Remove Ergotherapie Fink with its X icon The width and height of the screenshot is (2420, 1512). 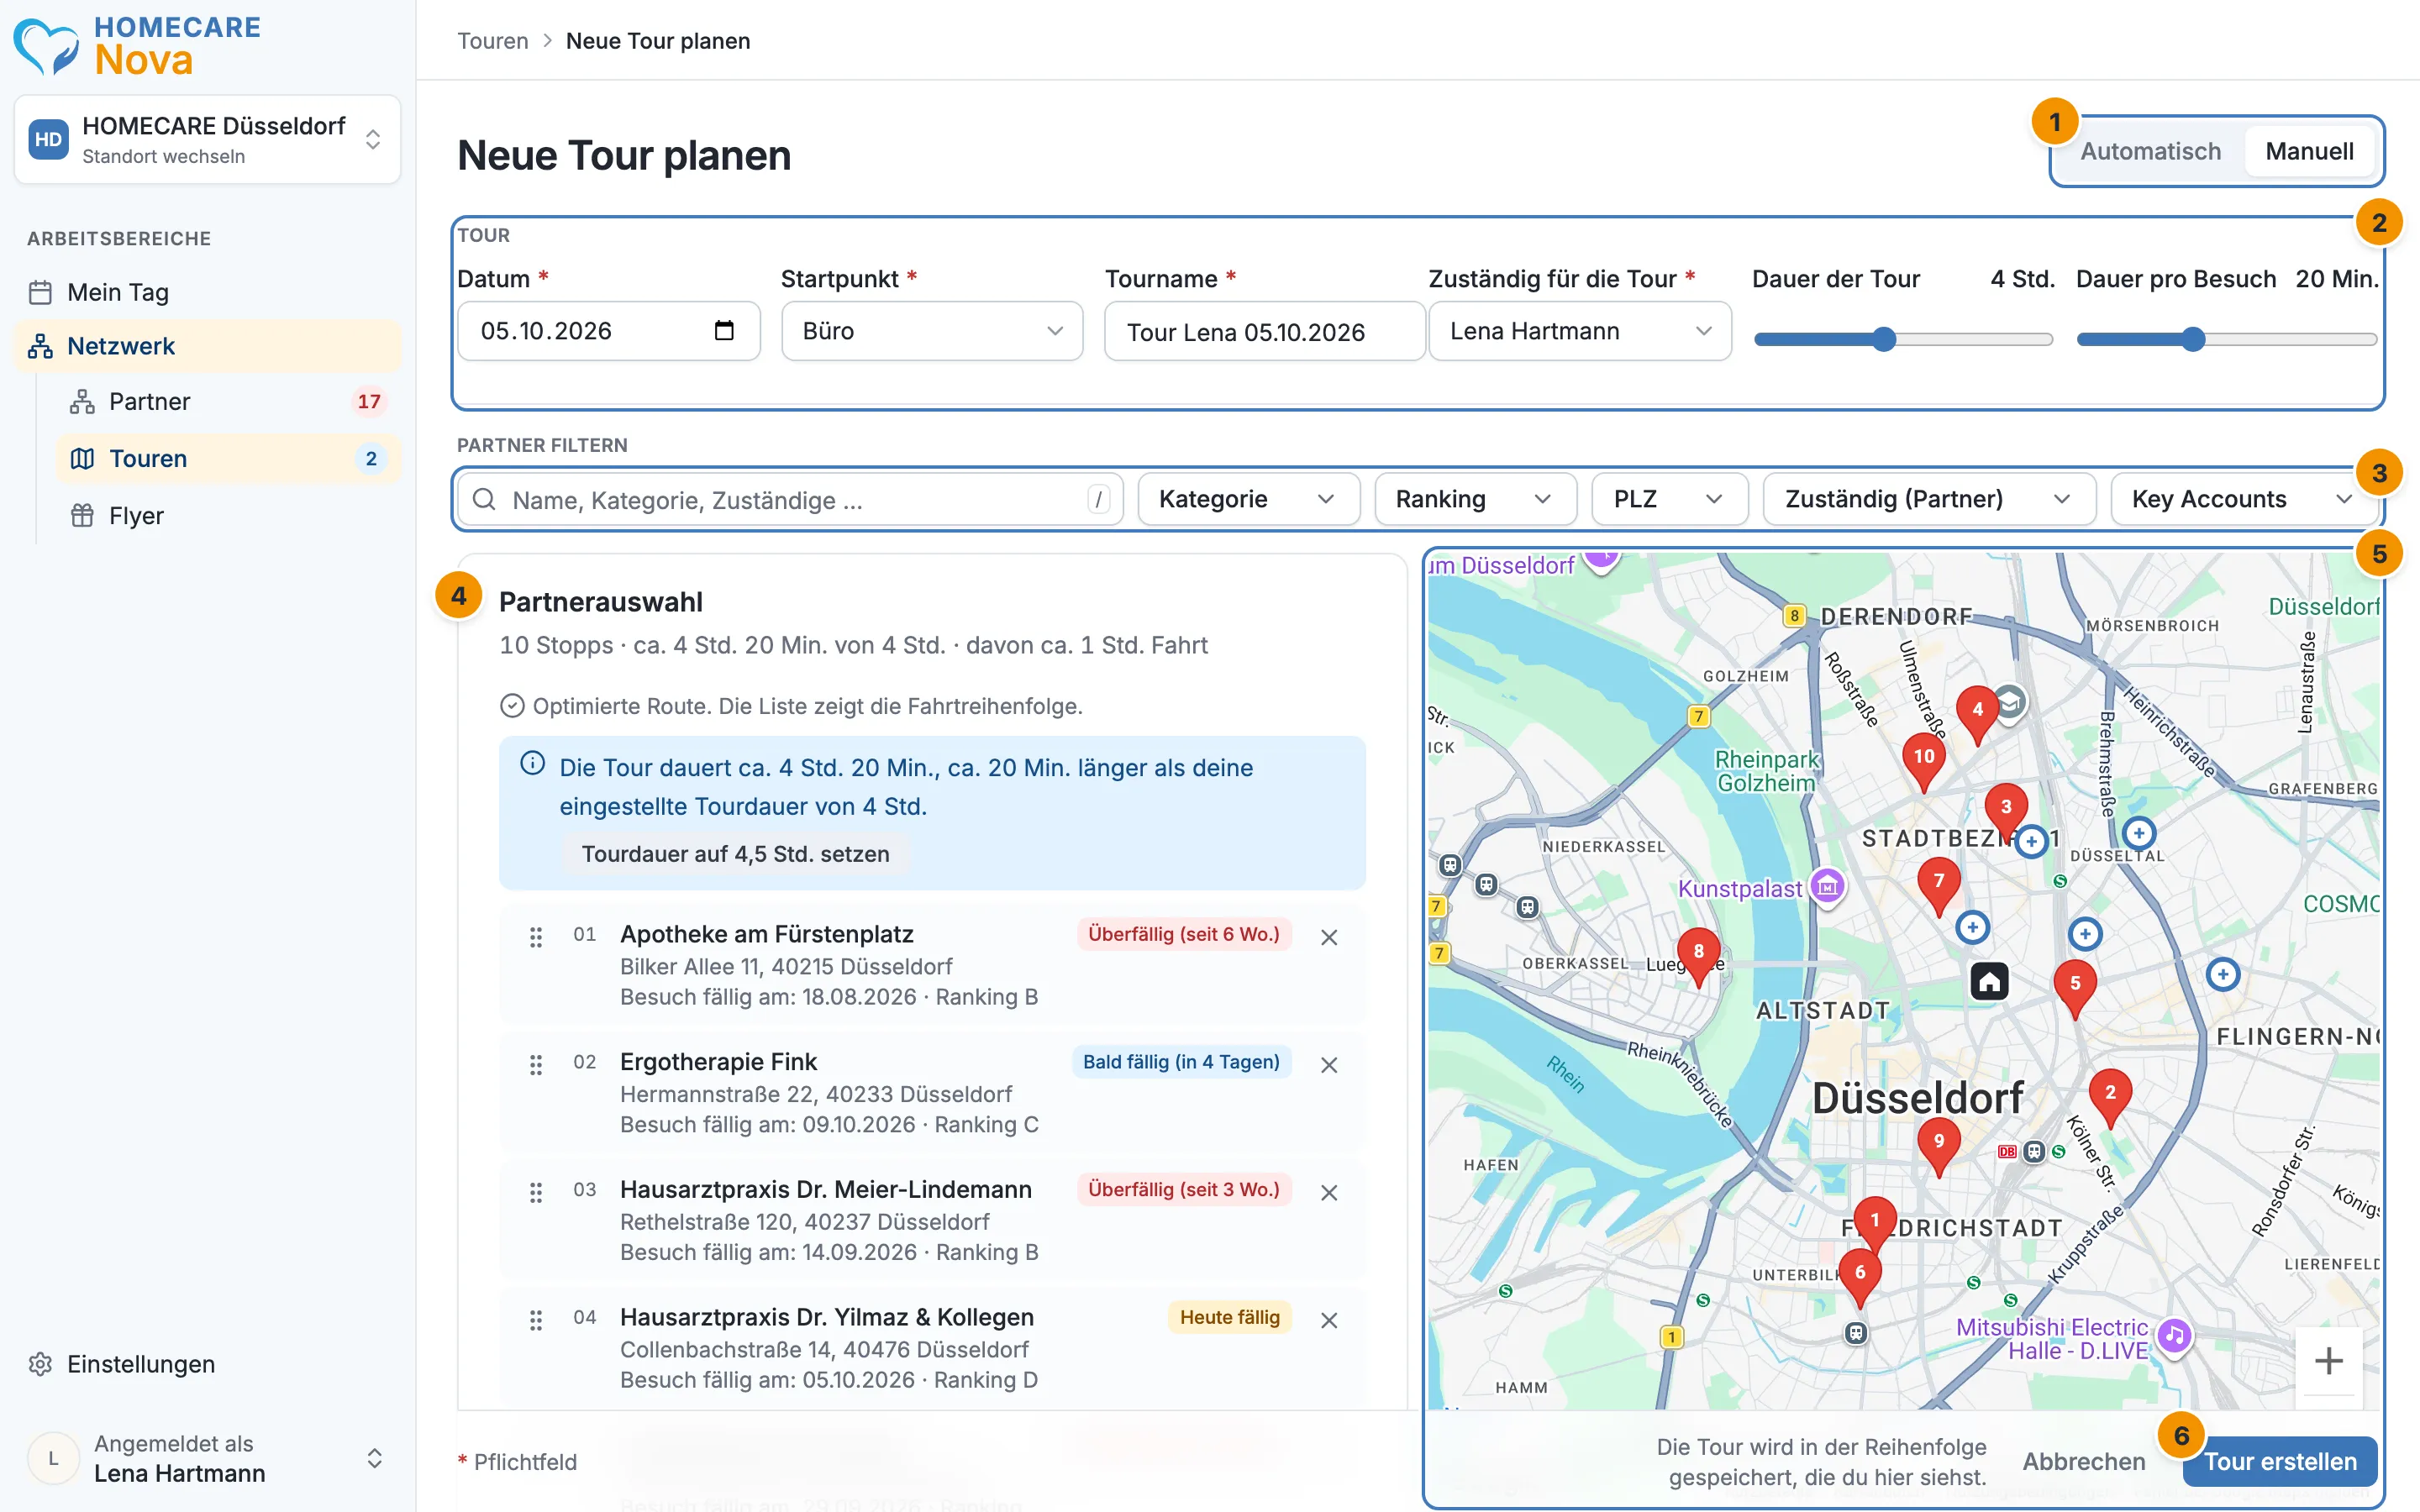click(x=1329, y=1065)
